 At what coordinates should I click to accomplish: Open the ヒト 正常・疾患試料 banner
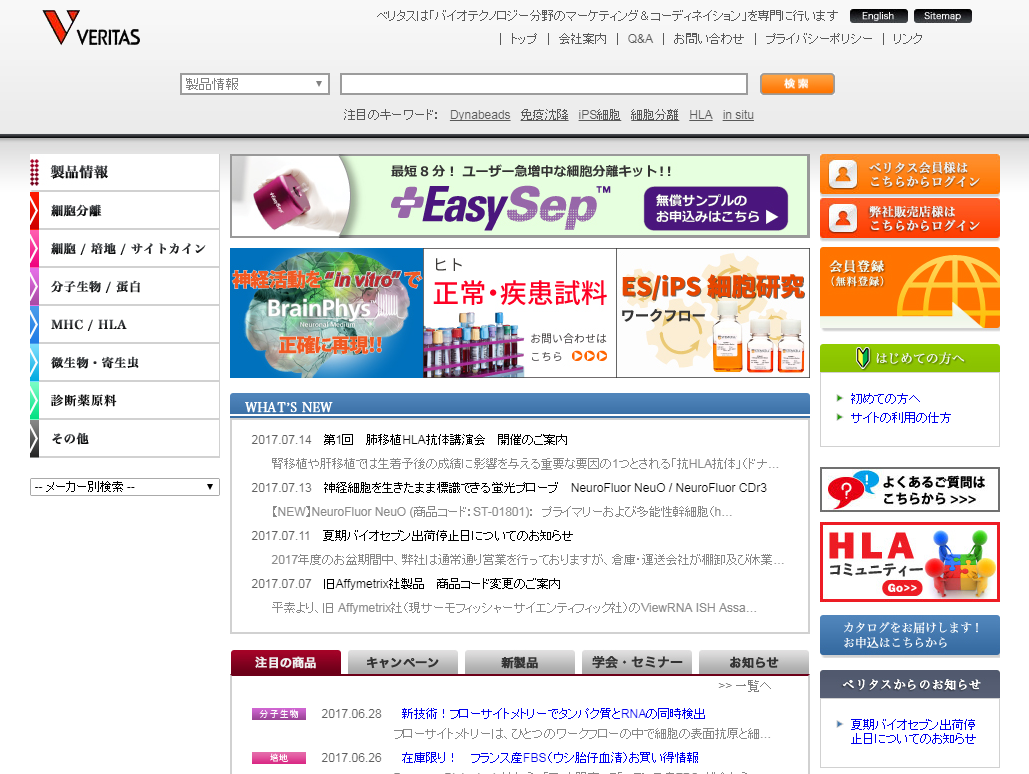click(x=520, y=313)
